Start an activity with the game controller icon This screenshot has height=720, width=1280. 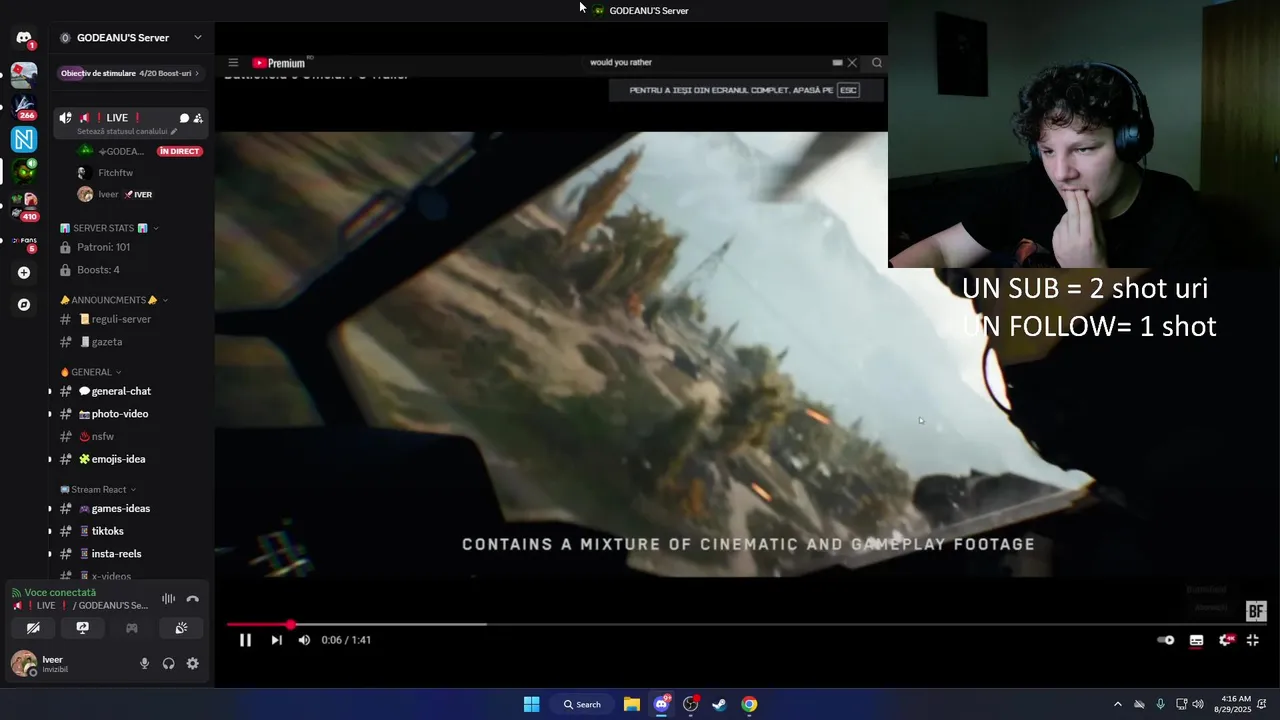tap(131, 628)
